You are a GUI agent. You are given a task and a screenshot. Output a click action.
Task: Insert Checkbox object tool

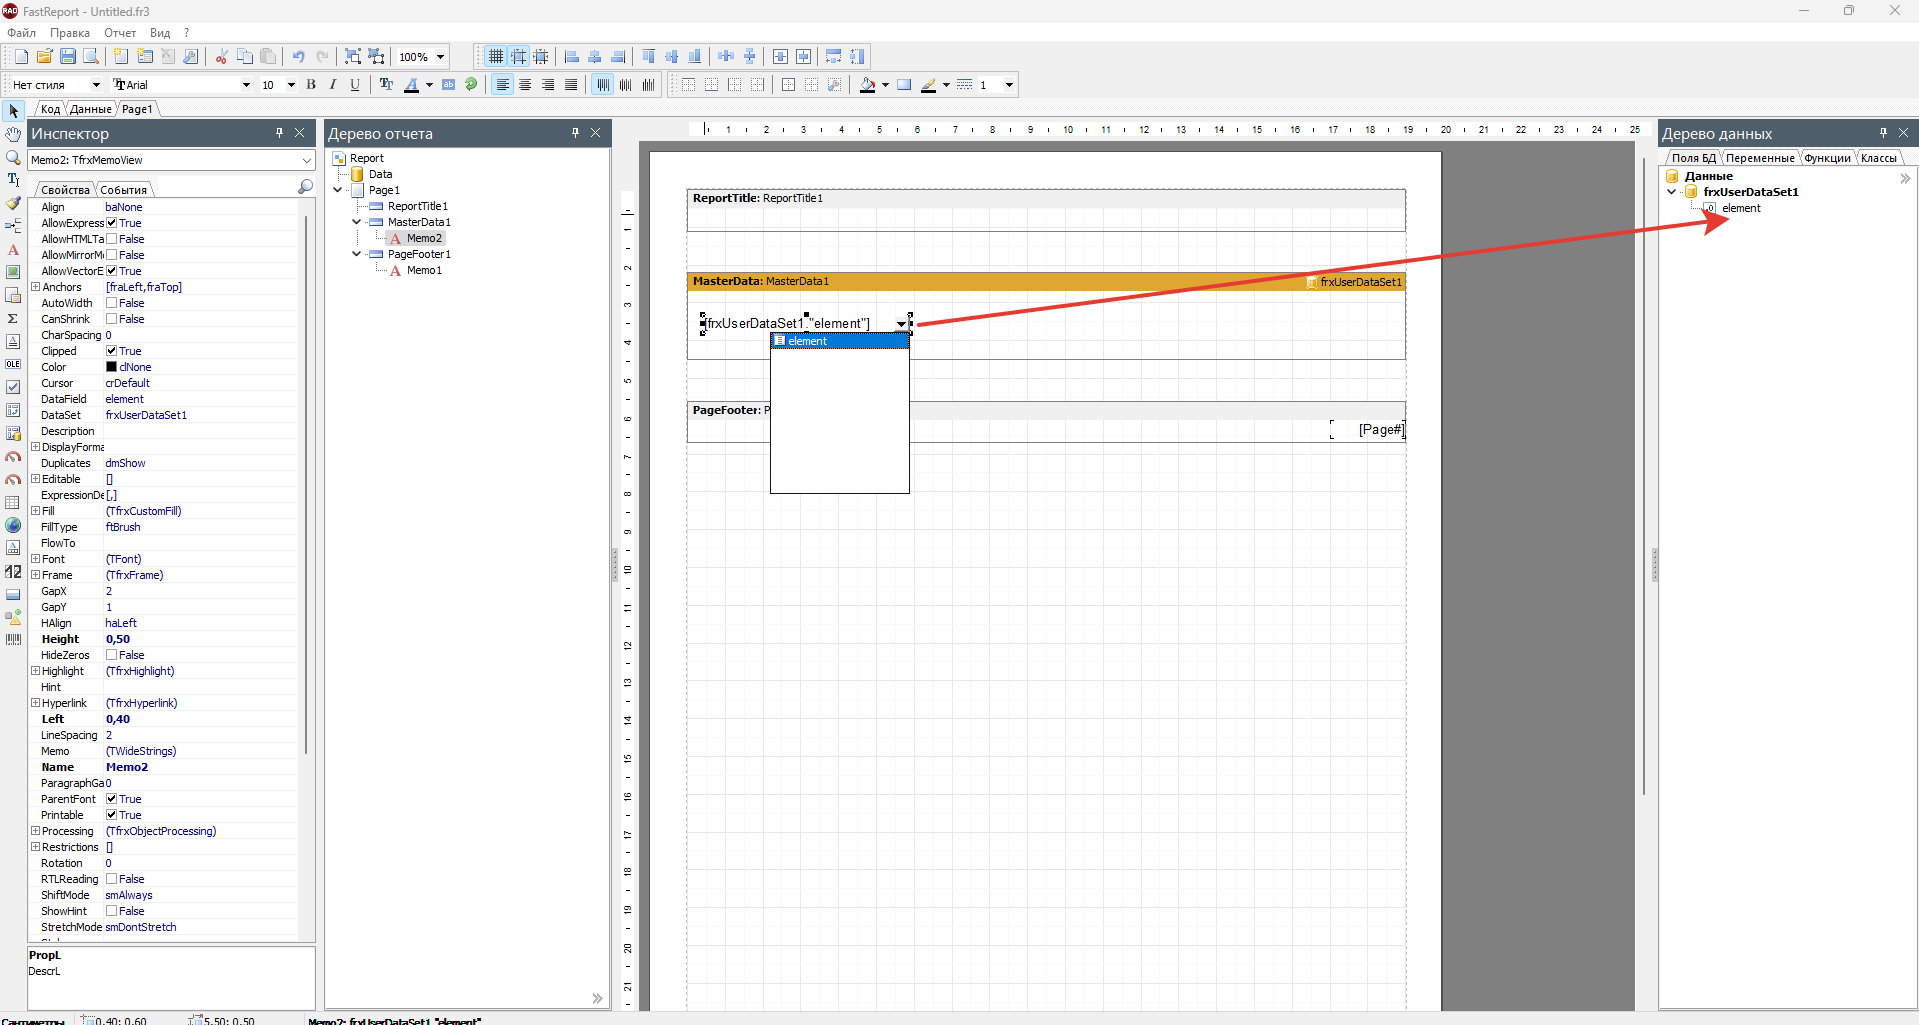point(13,387)
